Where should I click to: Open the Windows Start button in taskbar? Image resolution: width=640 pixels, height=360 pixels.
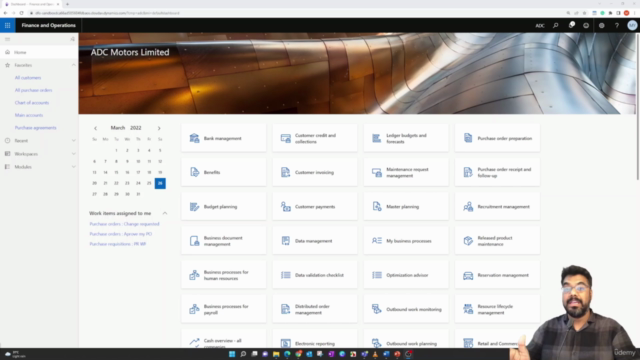[232, 354]
